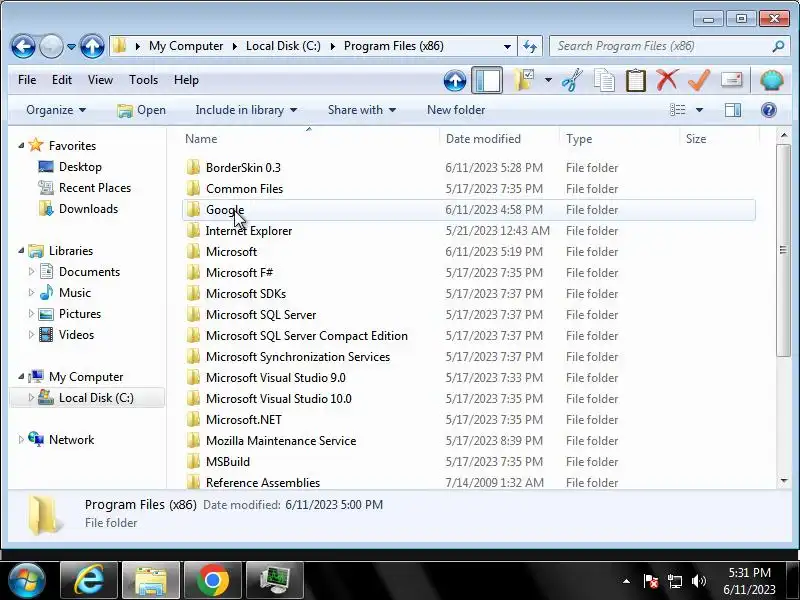Click the Refresh button next to address bar
This screenshot has width=800, height=600.
pyautogui.click(x=530, y=46)
